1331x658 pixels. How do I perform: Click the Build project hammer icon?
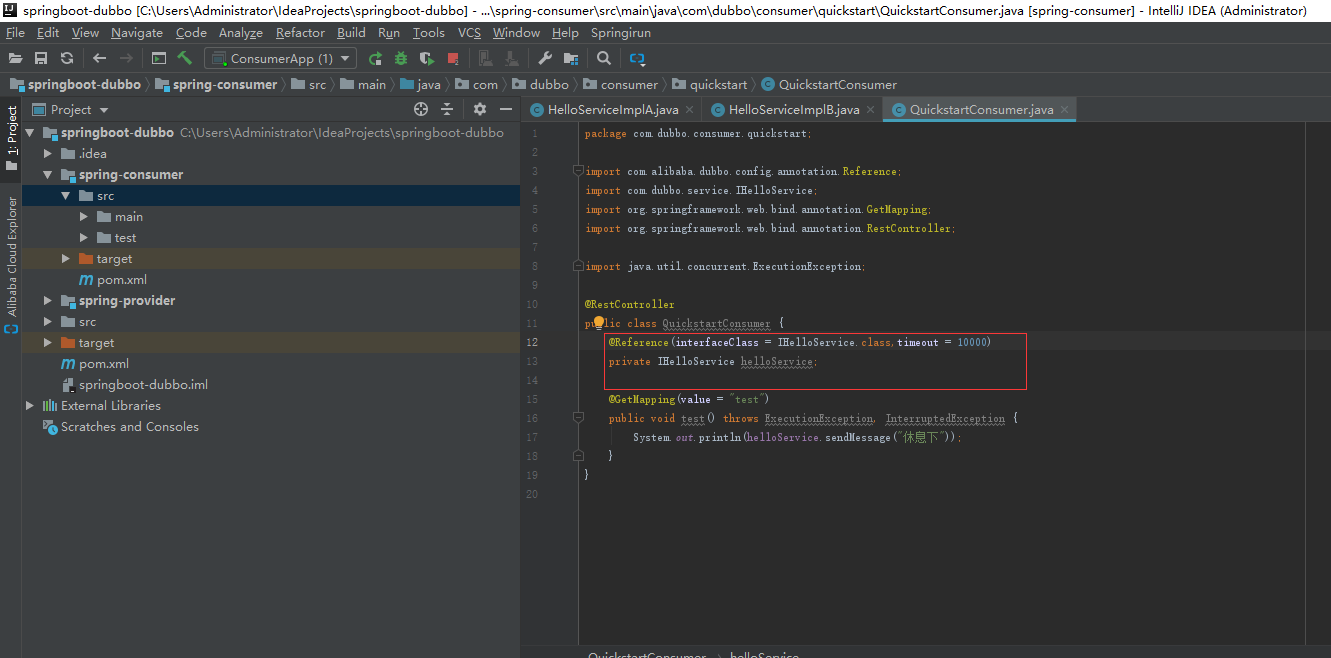pyautogui.click(x=185, y=59)
